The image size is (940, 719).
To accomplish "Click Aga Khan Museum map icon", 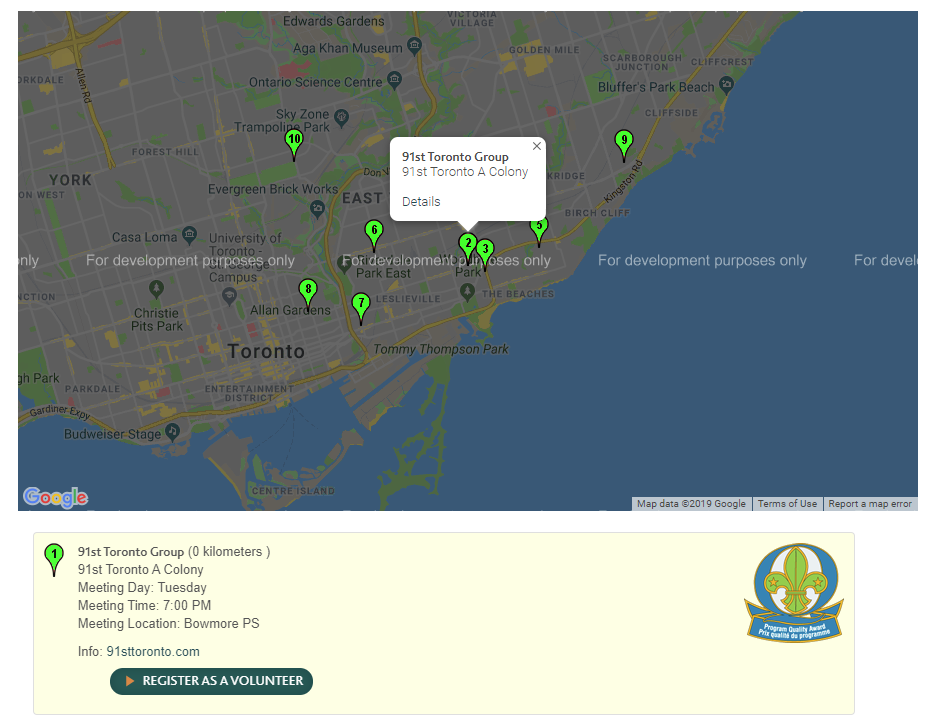I will pyautogui.click(x=414, y=46).
